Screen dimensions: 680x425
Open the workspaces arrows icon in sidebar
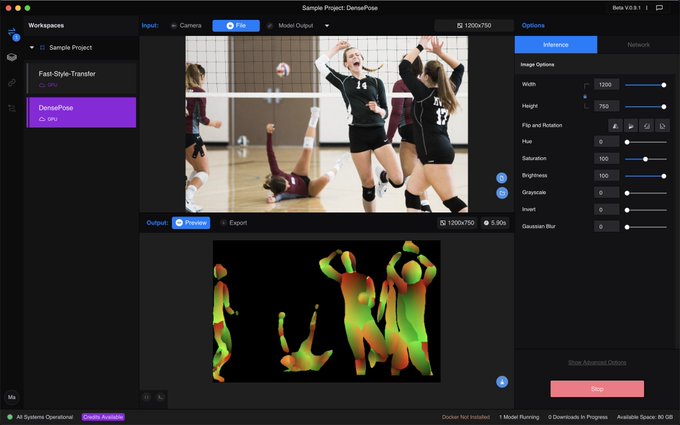pos(12,33)
